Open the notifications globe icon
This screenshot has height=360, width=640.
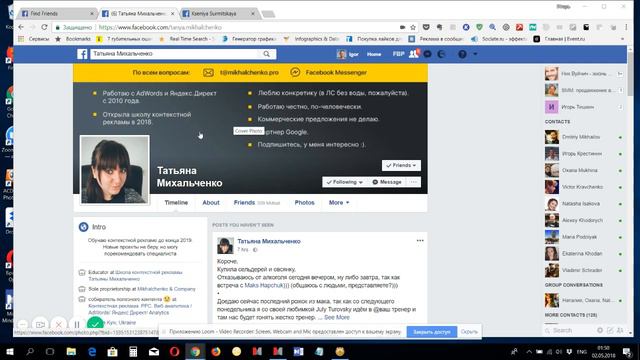click(441, 54)
